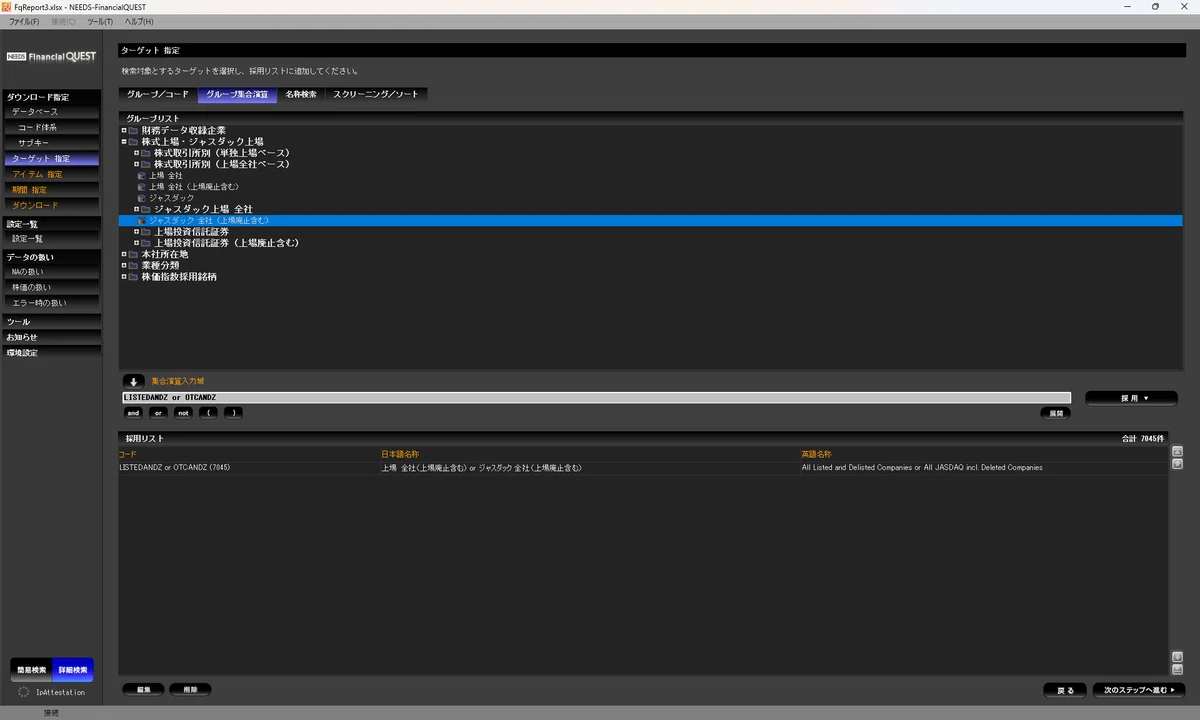This screenshot has height=720, width=1200.
Task: Click the second scroll icon below the top one in 採用リスト
Action: coord(1177,464)
